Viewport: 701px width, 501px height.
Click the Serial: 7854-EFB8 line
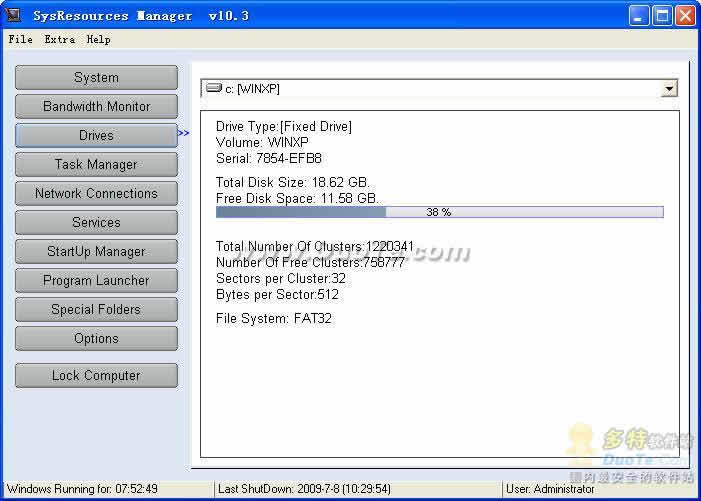click(268, 158)
